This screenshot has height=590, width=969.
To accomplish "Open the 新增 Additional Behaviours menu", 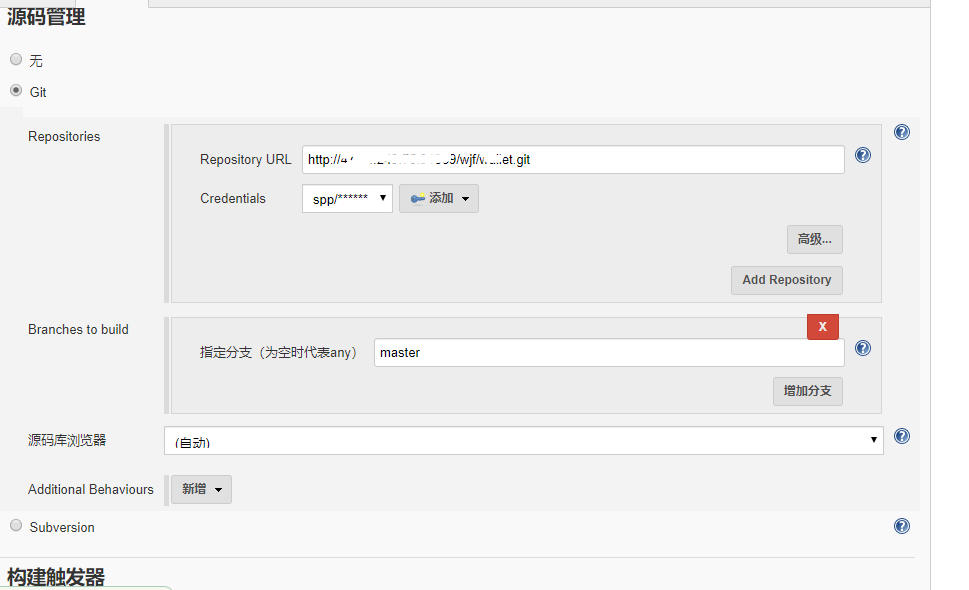I will (x=201, y=489).
